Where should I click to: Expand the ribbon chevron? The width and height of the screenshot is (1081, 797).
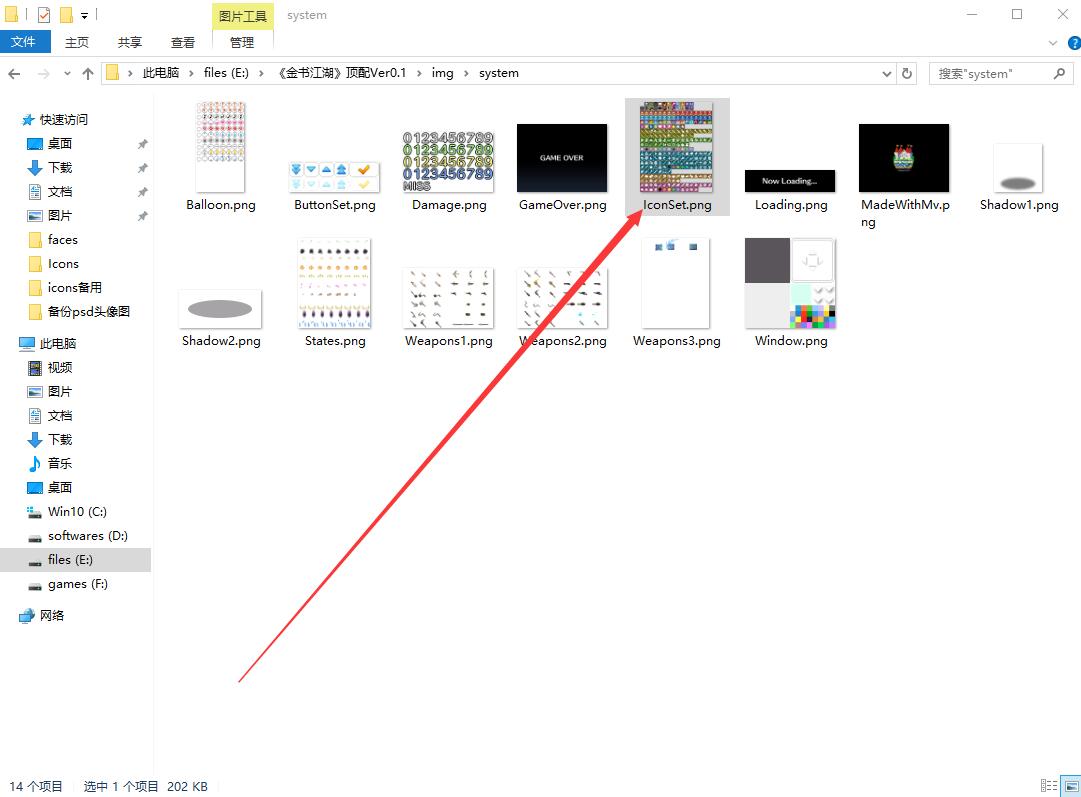(1053, 43)
